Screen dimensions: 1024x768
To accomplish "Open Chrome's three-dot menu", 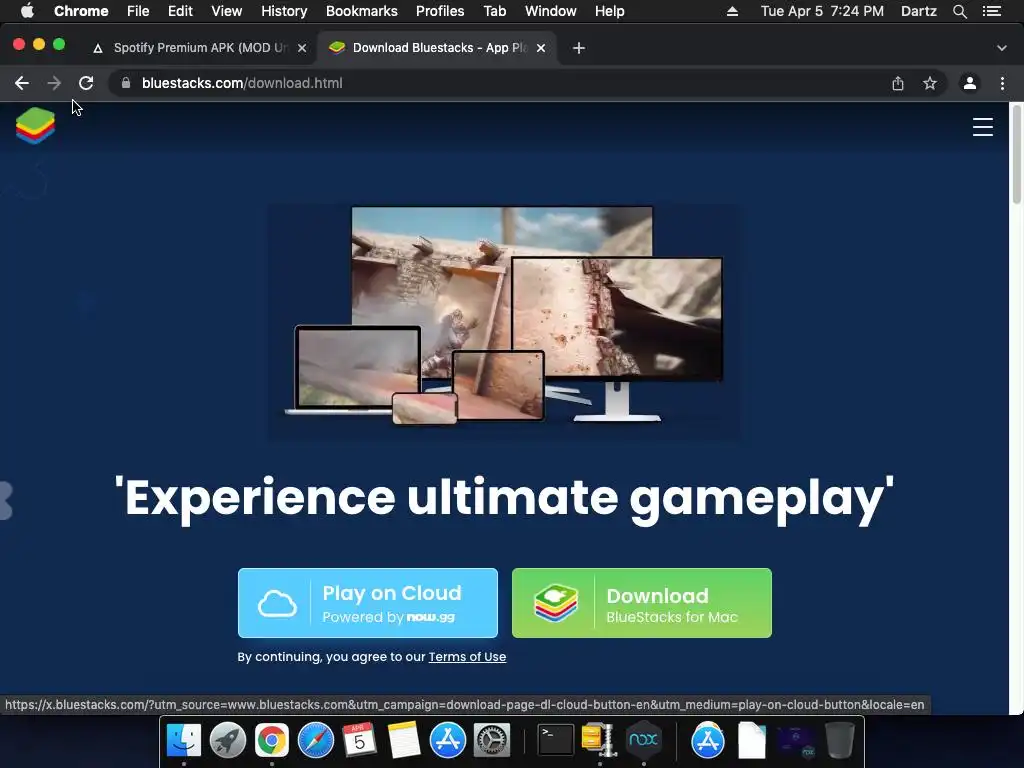I will (x=1002, y=83).
